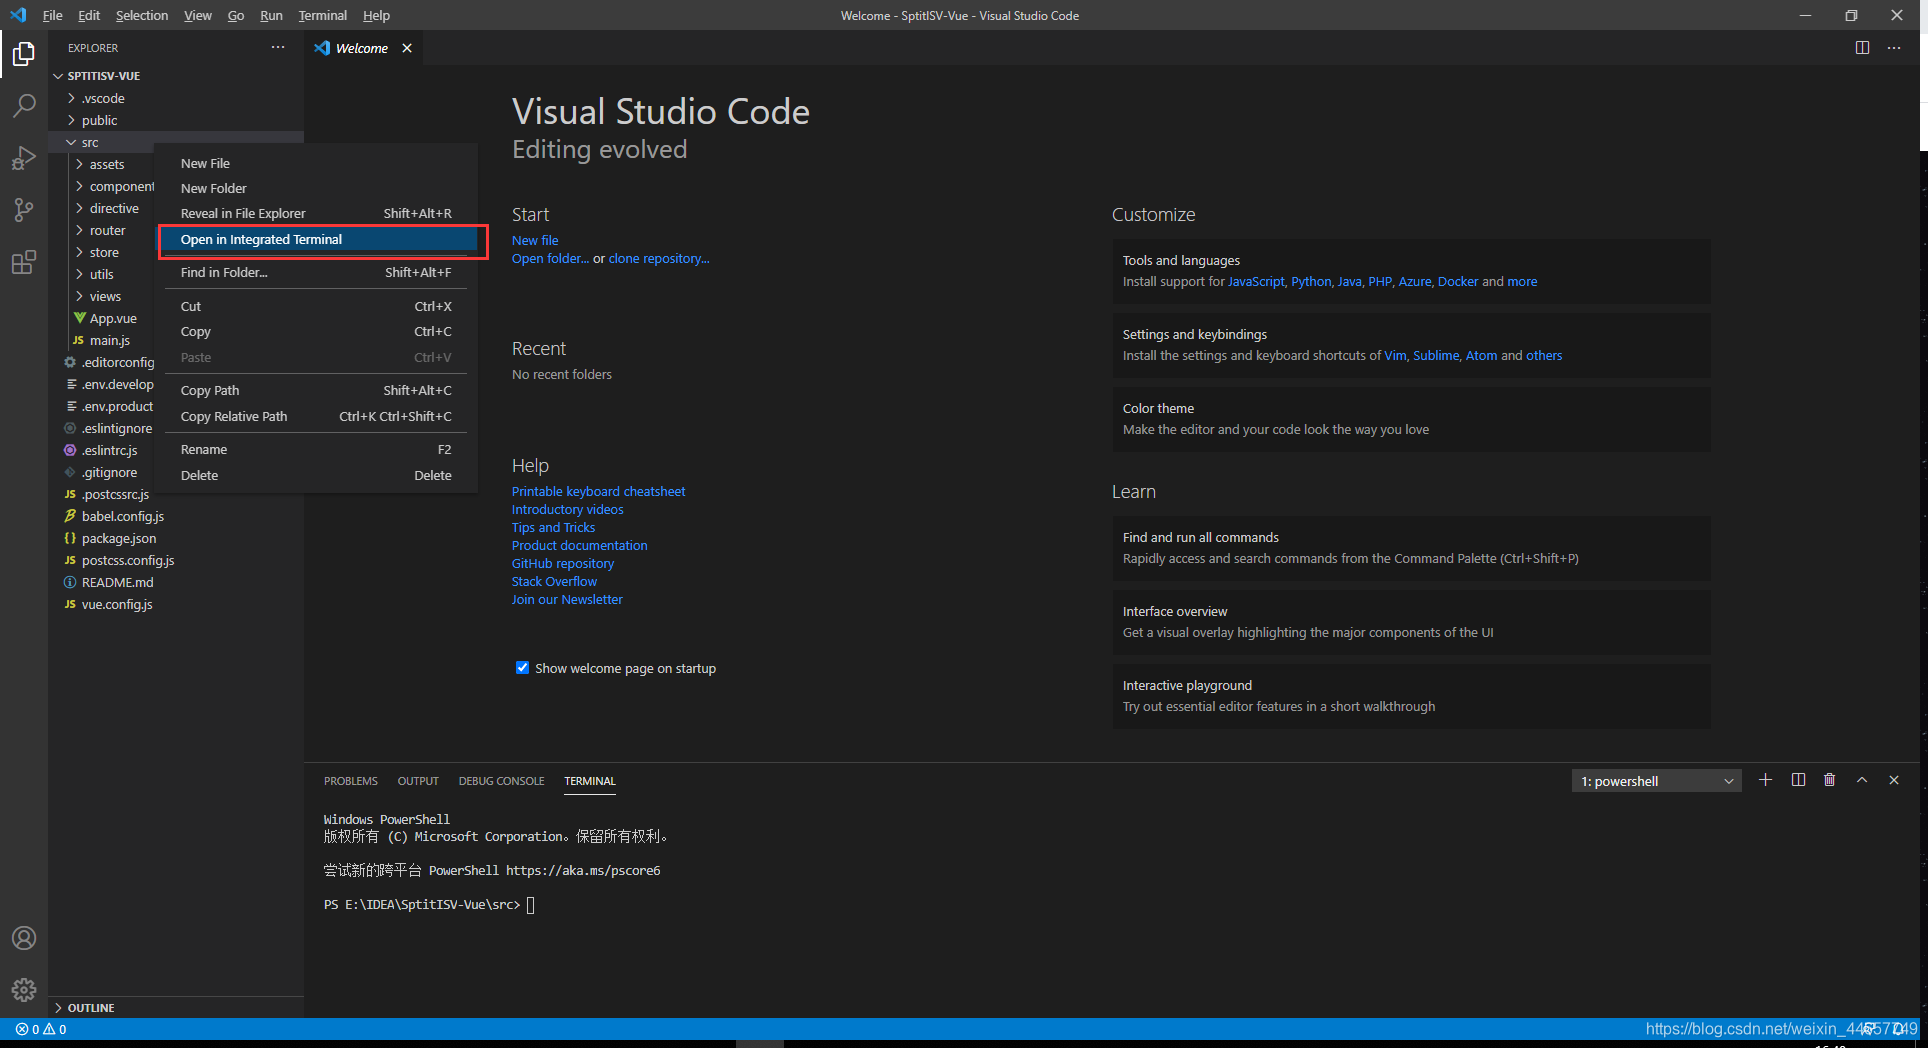Split the terminal panel
Image resolution: width=1928 pixels, height=1048 pixels.
point(1798,780)
